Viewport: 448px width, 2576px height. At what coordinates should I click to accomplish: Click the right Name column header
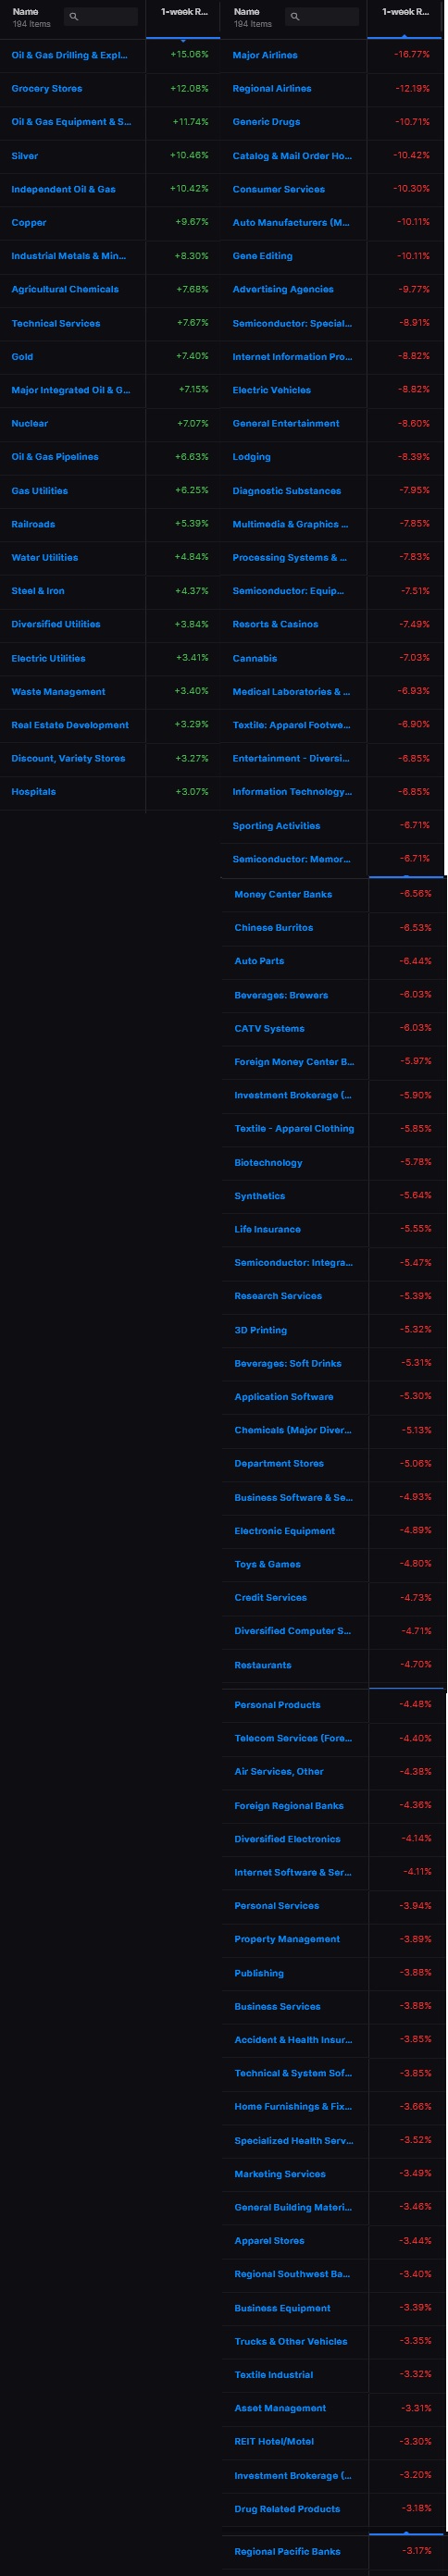click(x=246, y=12)
